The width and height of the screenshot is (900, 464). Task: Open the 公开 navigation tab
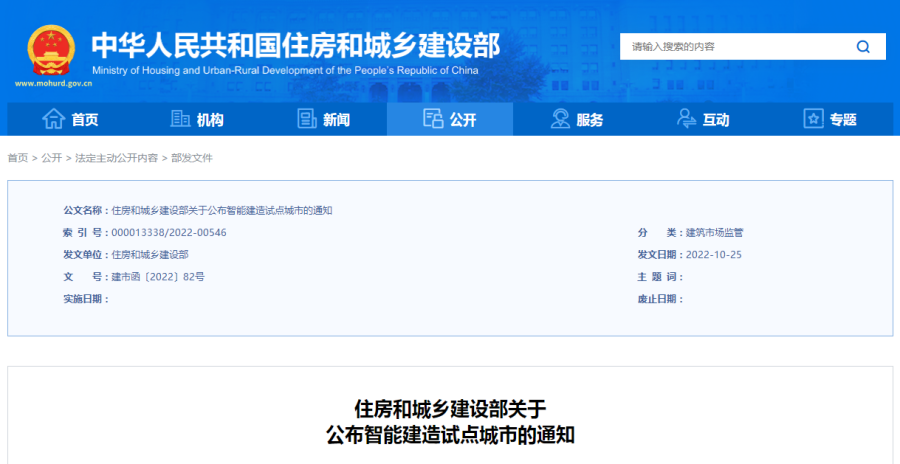450,119
